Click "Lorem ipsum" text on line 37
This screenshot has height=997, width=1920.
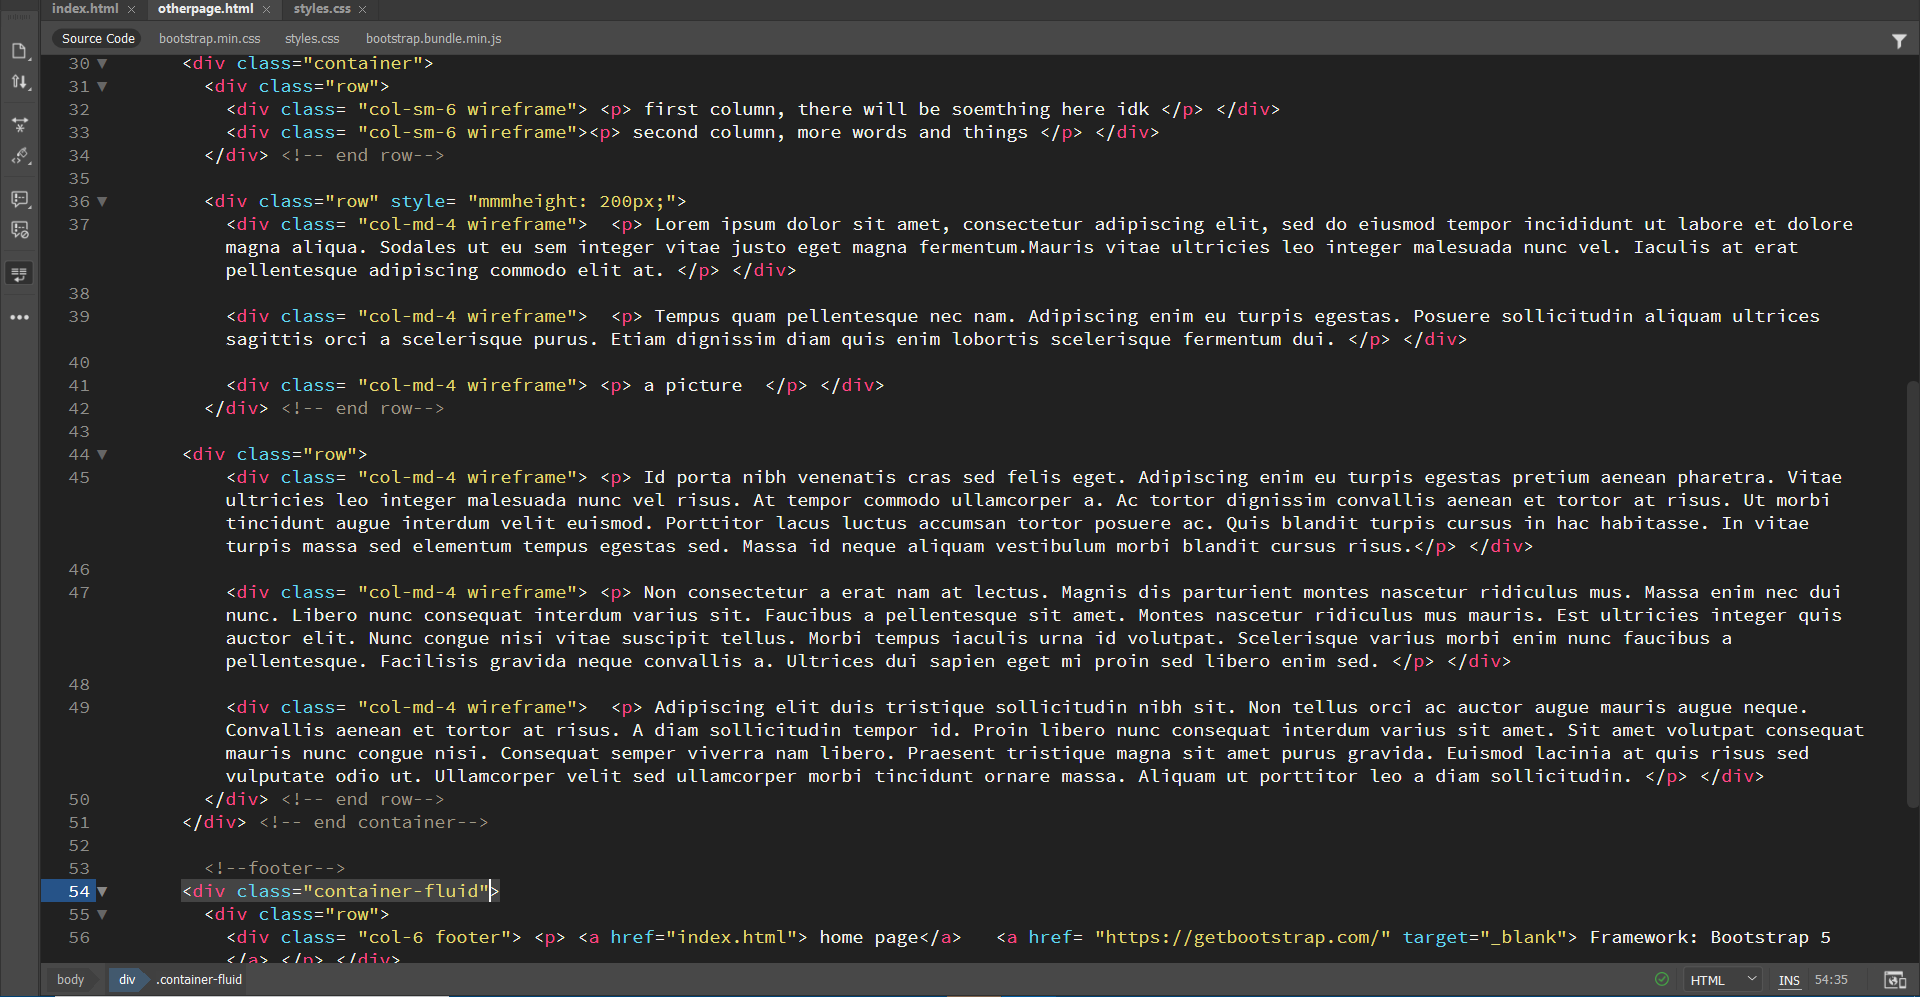pos(715,224)
